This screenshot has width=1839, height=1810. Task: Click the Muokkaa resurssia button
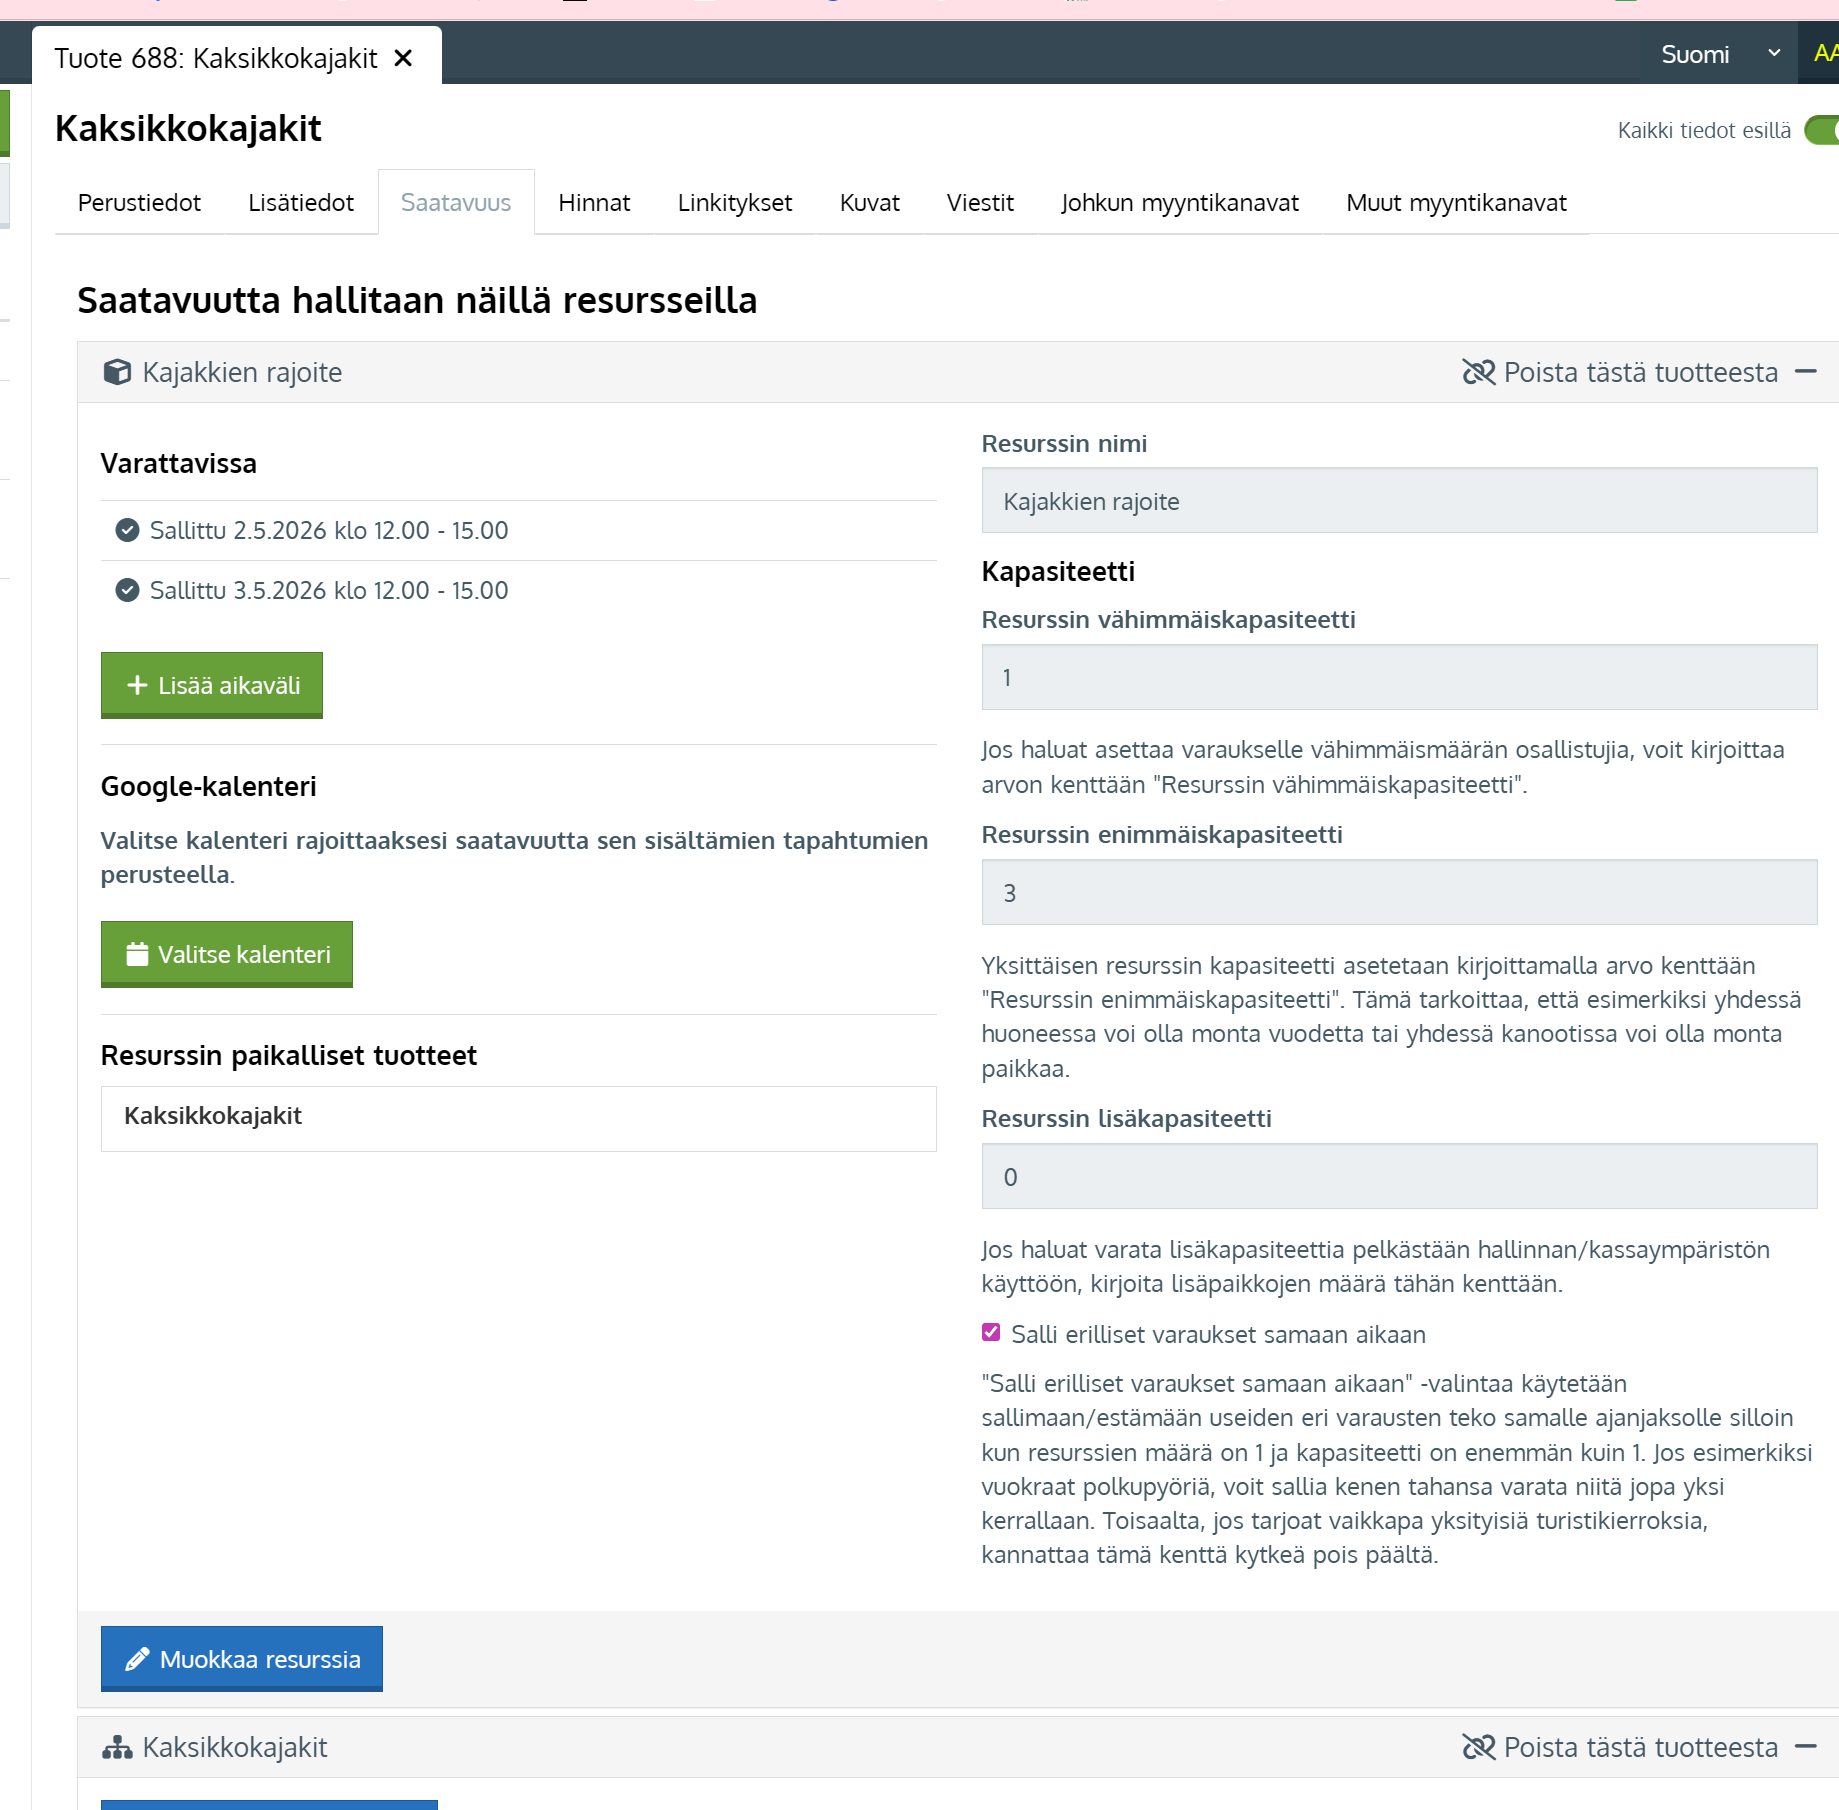tap(242, 1659)
